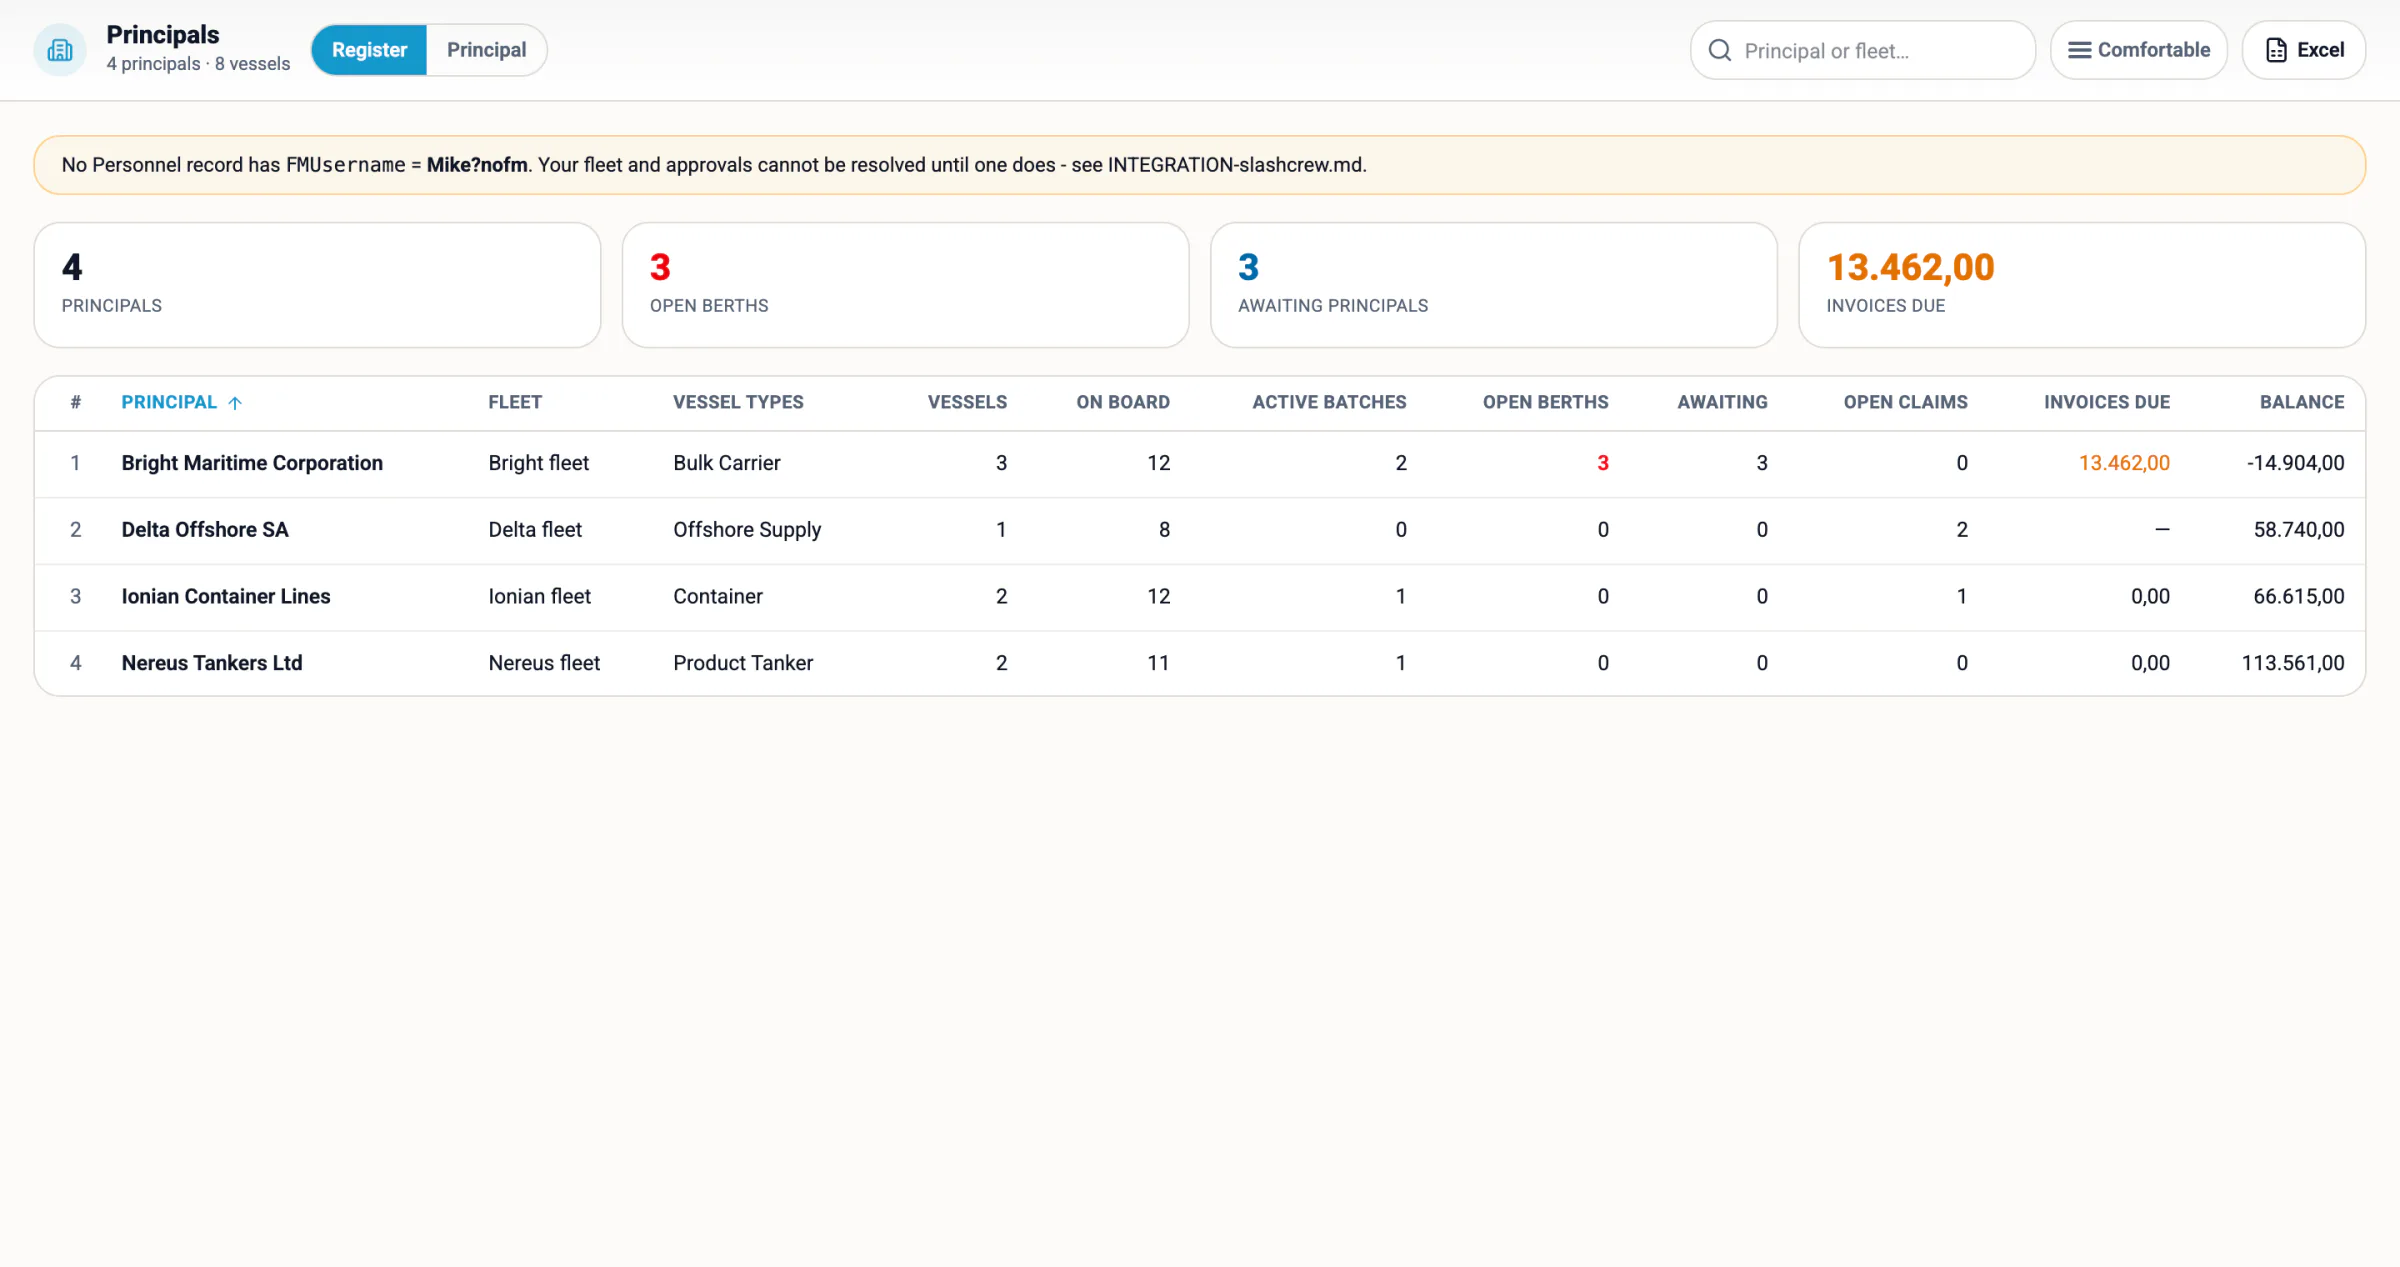Image resolution: width=2400 pixels, height=1267 pixels.
Task: Click the Container vessel type cell
Action: [x=717, y=597]
